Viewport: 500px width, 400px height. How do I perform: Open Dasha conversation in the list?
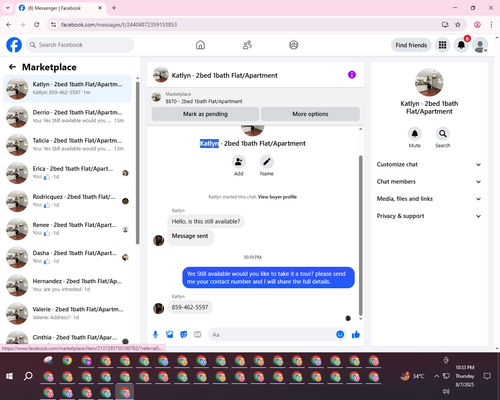coord(67,257)
